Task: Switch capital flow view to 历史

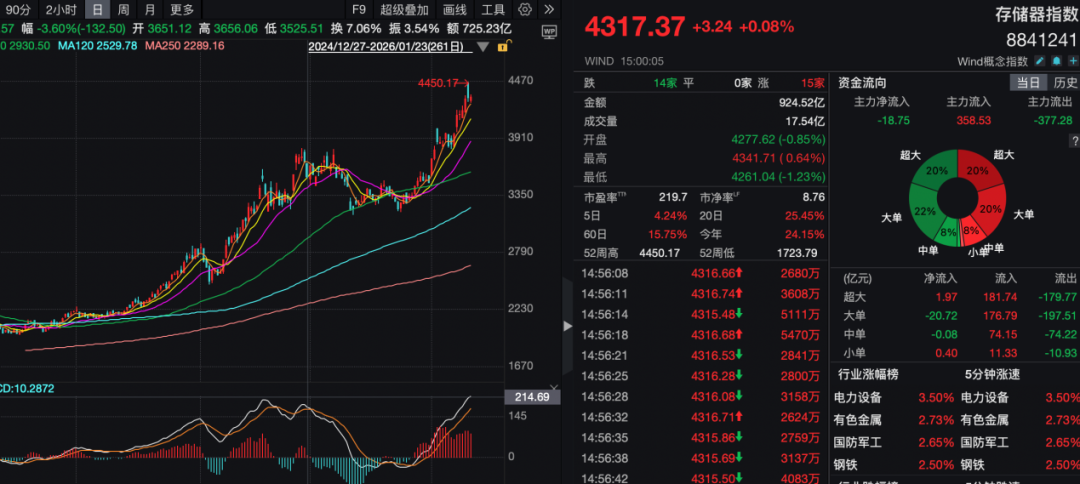Action: click(x=1063, y=83)
